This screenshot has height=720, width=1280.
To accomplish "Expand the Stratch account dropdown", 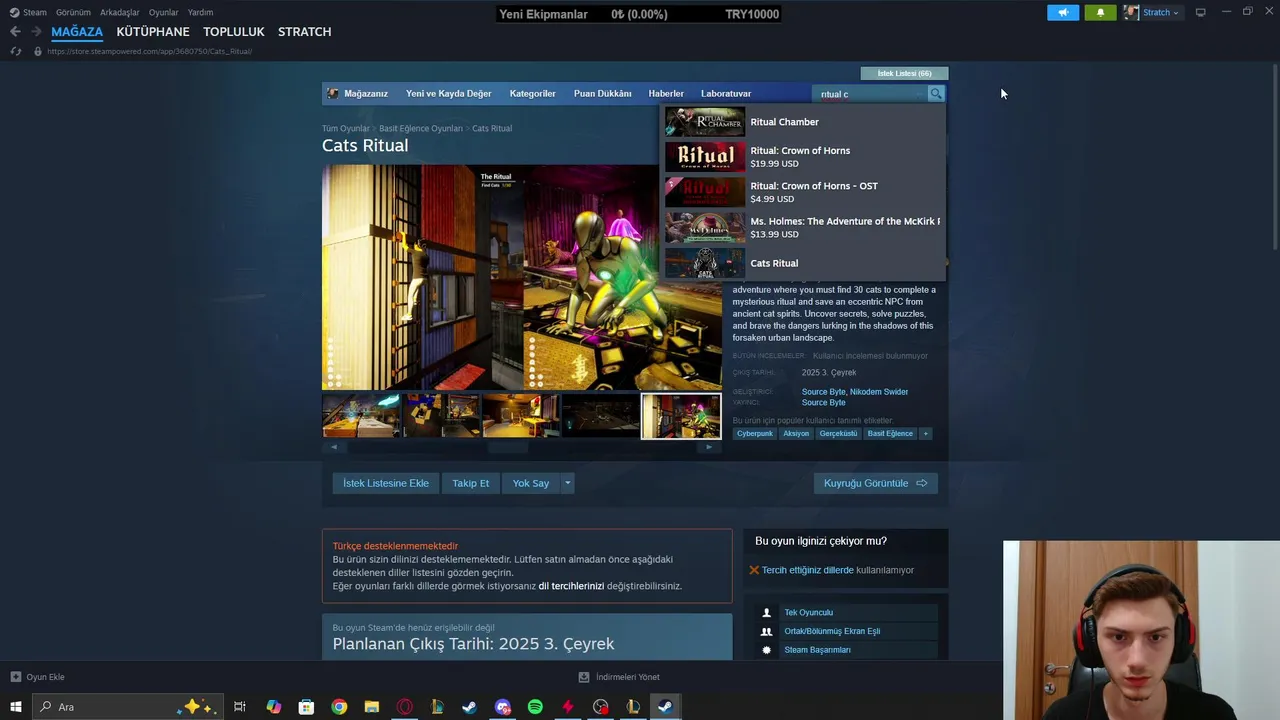I will pyautogui.click(x=1160, y=12).
